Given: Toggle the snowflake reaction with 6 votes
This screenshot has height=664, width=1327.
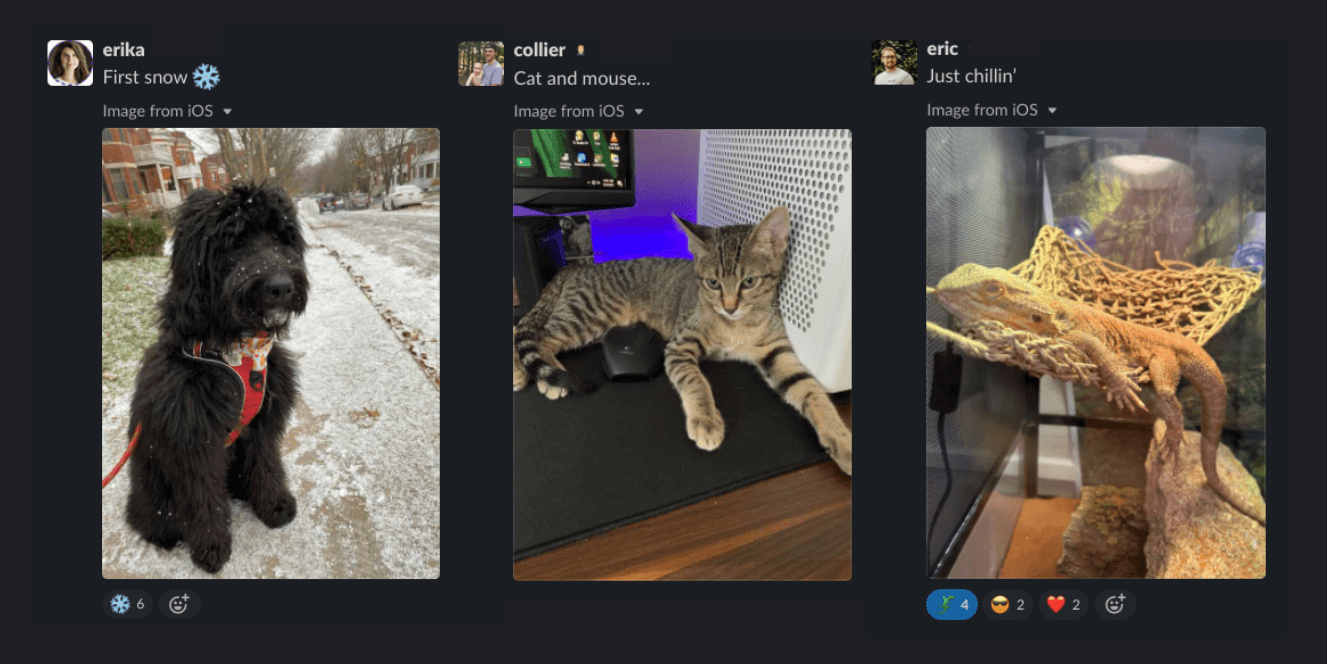Looking at the screenshot, I should (127, 604).
